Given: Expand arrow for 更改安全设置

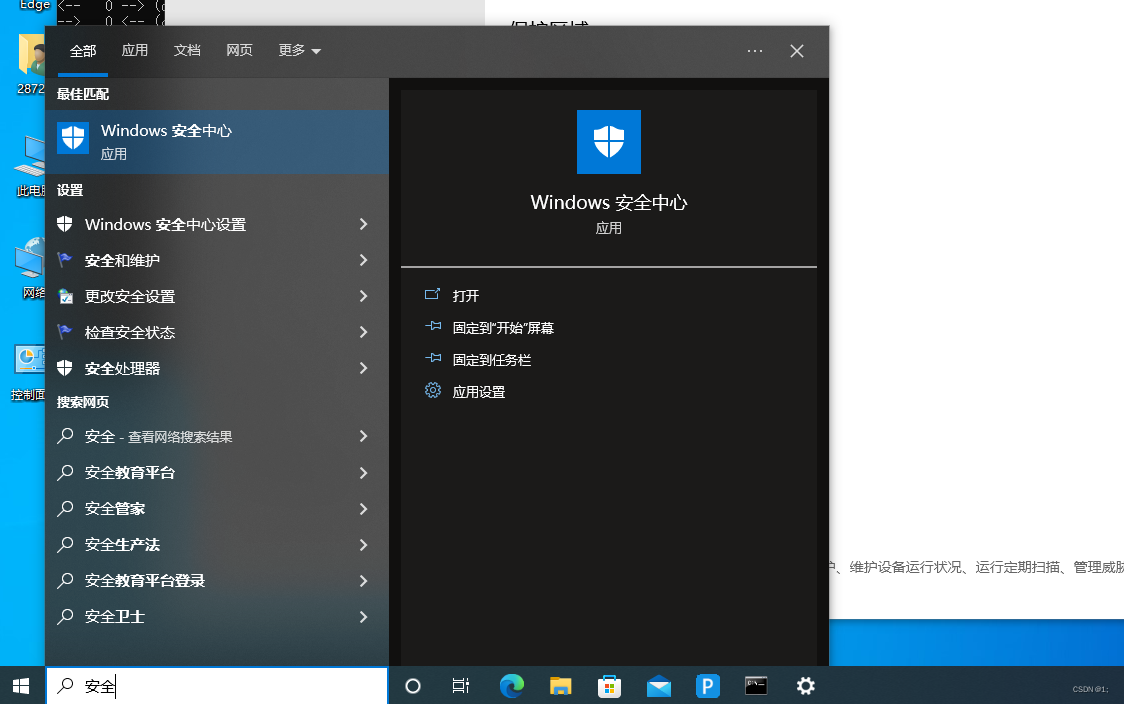Looking at the screenshot, I should coord(363,296).
